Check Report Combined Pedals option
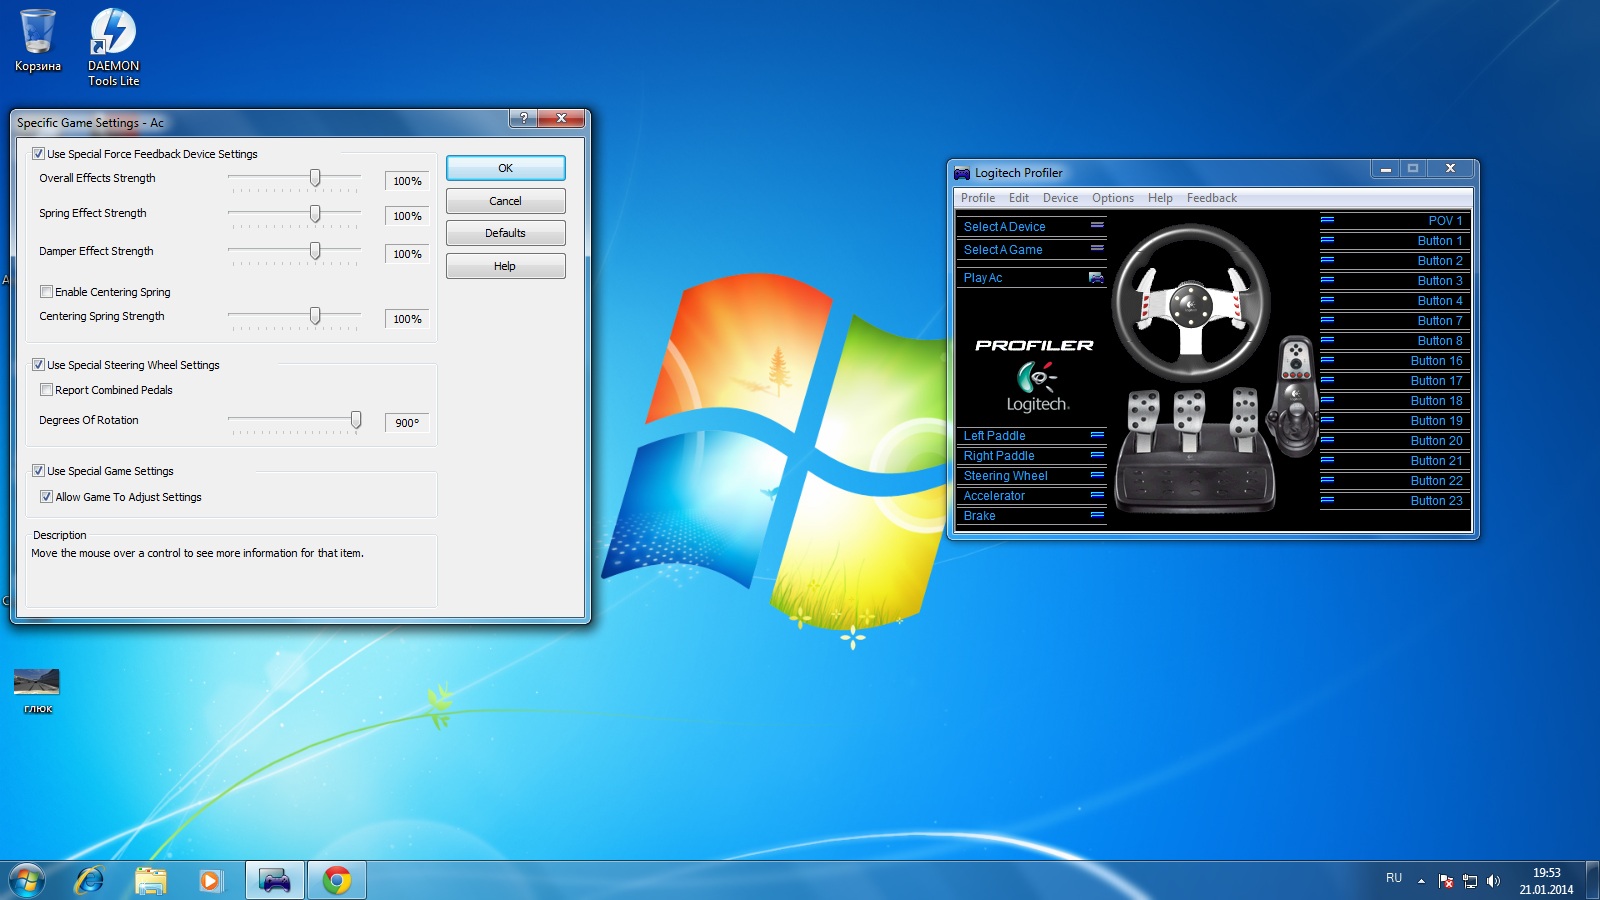 (x=46, y=390)
